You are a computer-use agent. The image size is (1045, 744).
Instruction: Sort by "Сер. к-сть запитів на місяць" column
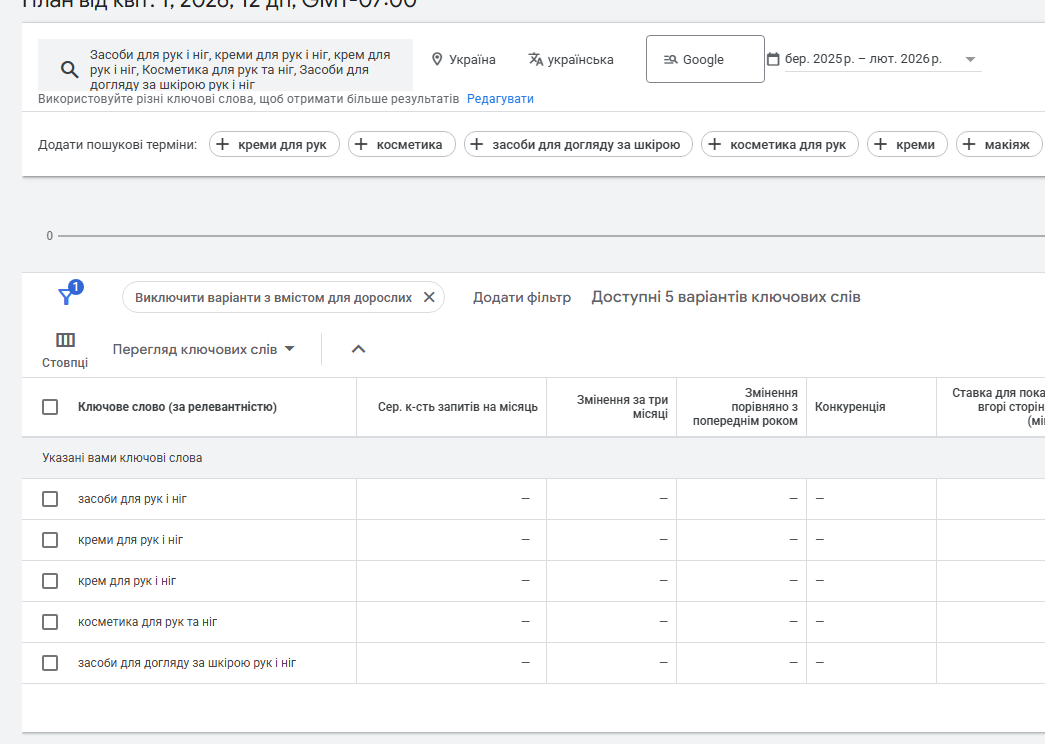pyautogui.click(x=458, y=407)
